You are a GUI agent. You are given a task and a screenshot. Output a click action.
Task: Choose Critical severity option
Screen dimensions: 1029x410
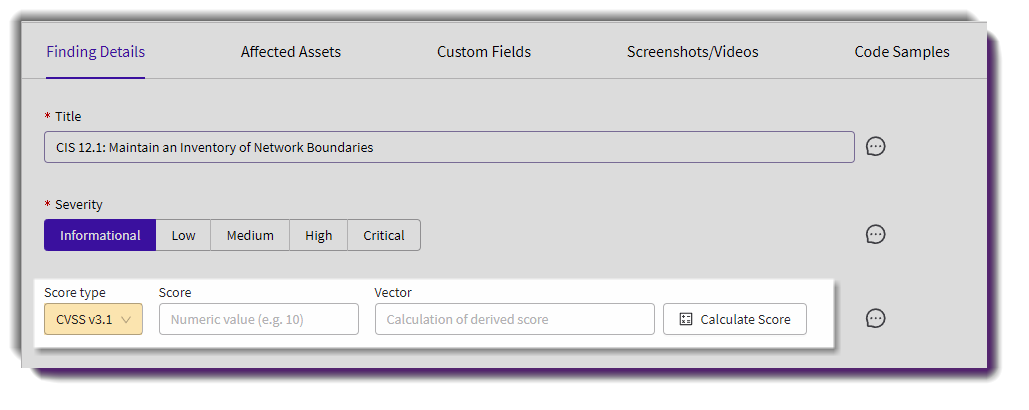(x=384, y=235)
